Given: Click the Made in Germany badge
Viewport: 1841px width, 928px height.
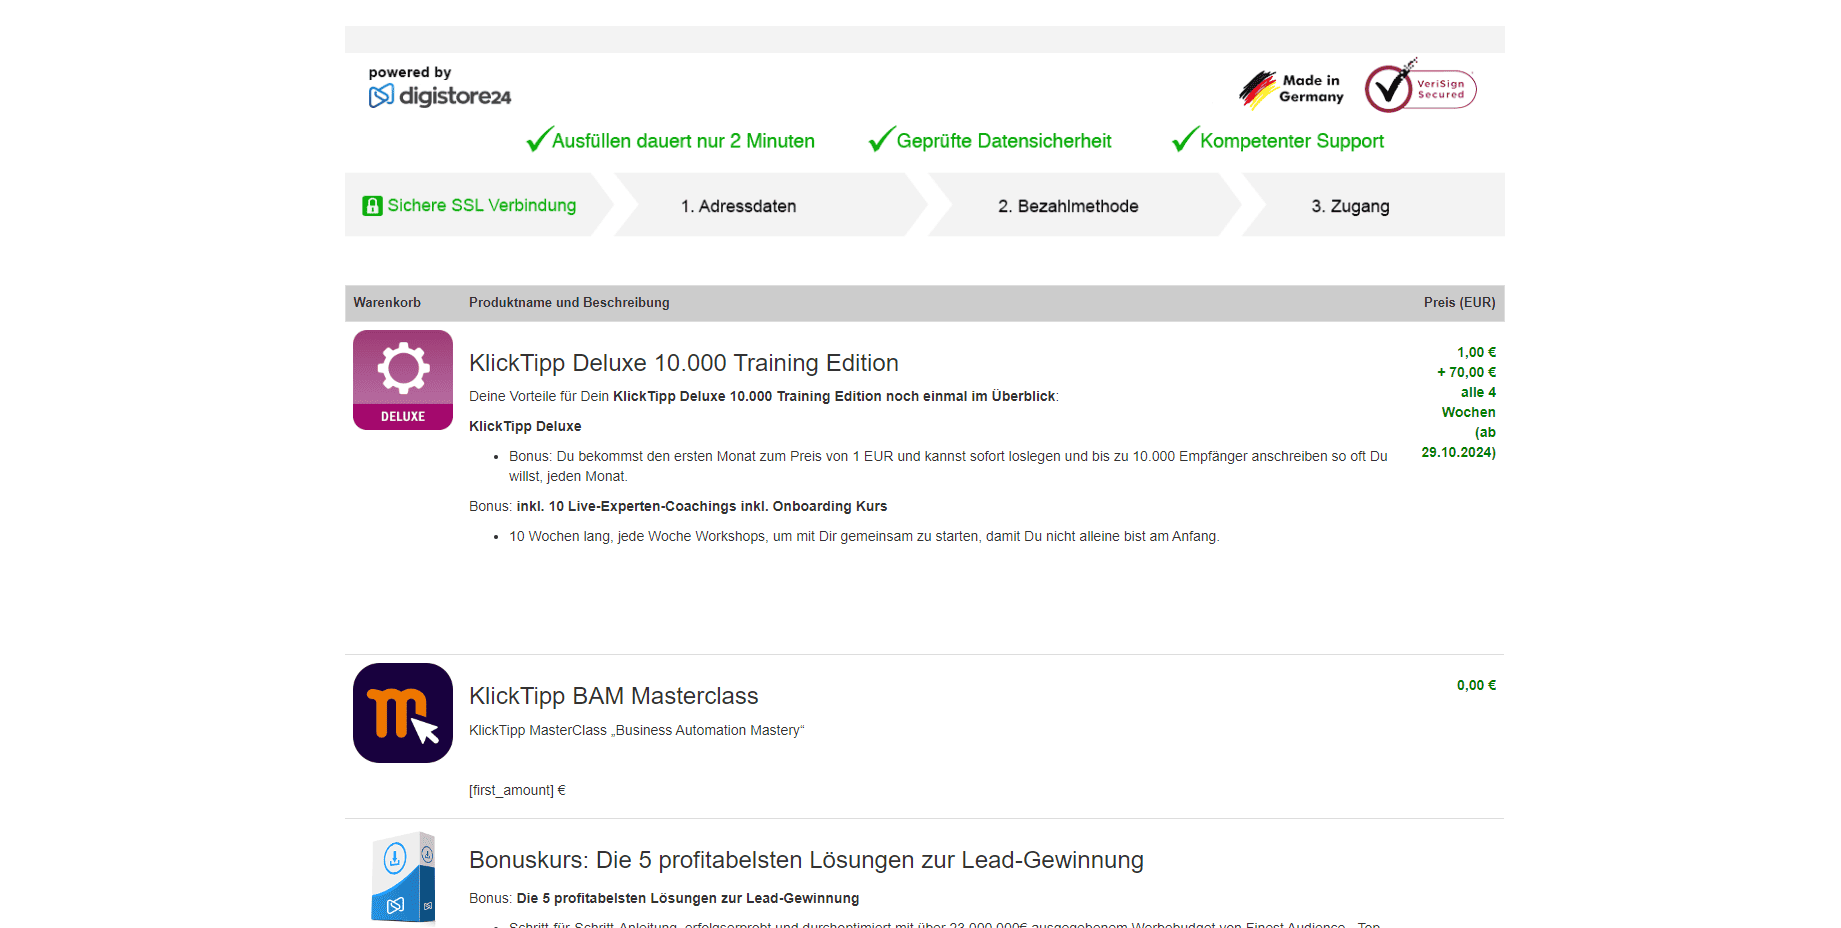Looking at the screenshot, I should coord(1292,89).
